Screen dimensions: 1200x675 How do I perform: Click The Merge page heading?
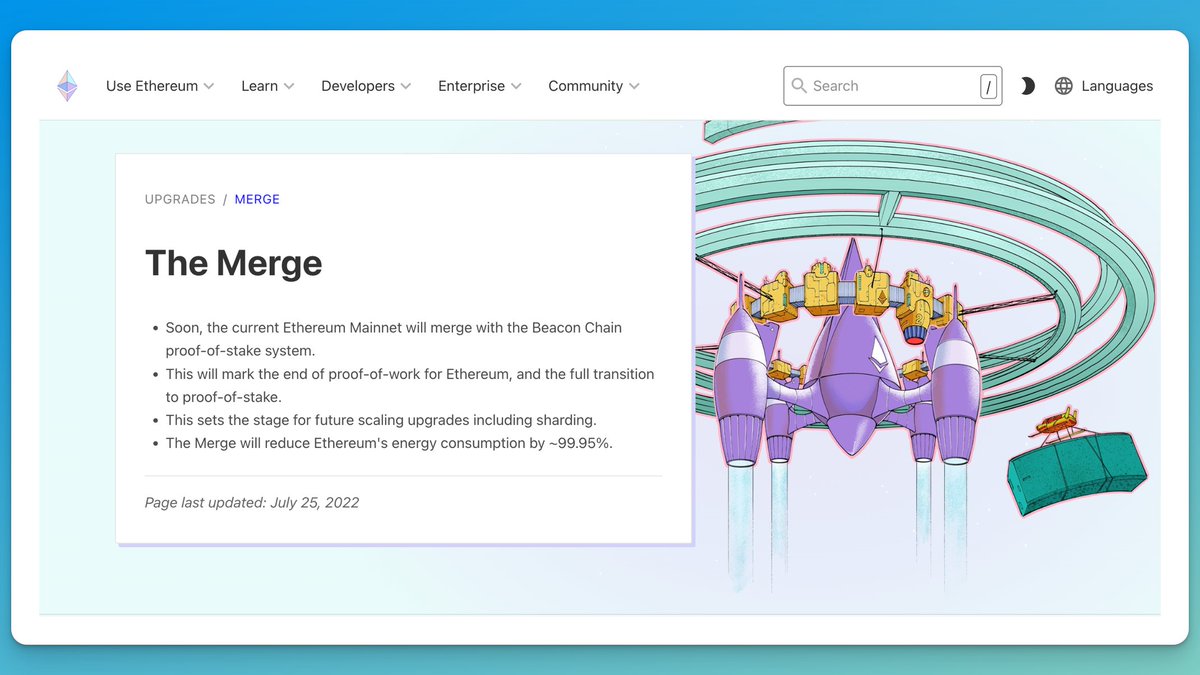pyautogui.click(x=234, y=263)
